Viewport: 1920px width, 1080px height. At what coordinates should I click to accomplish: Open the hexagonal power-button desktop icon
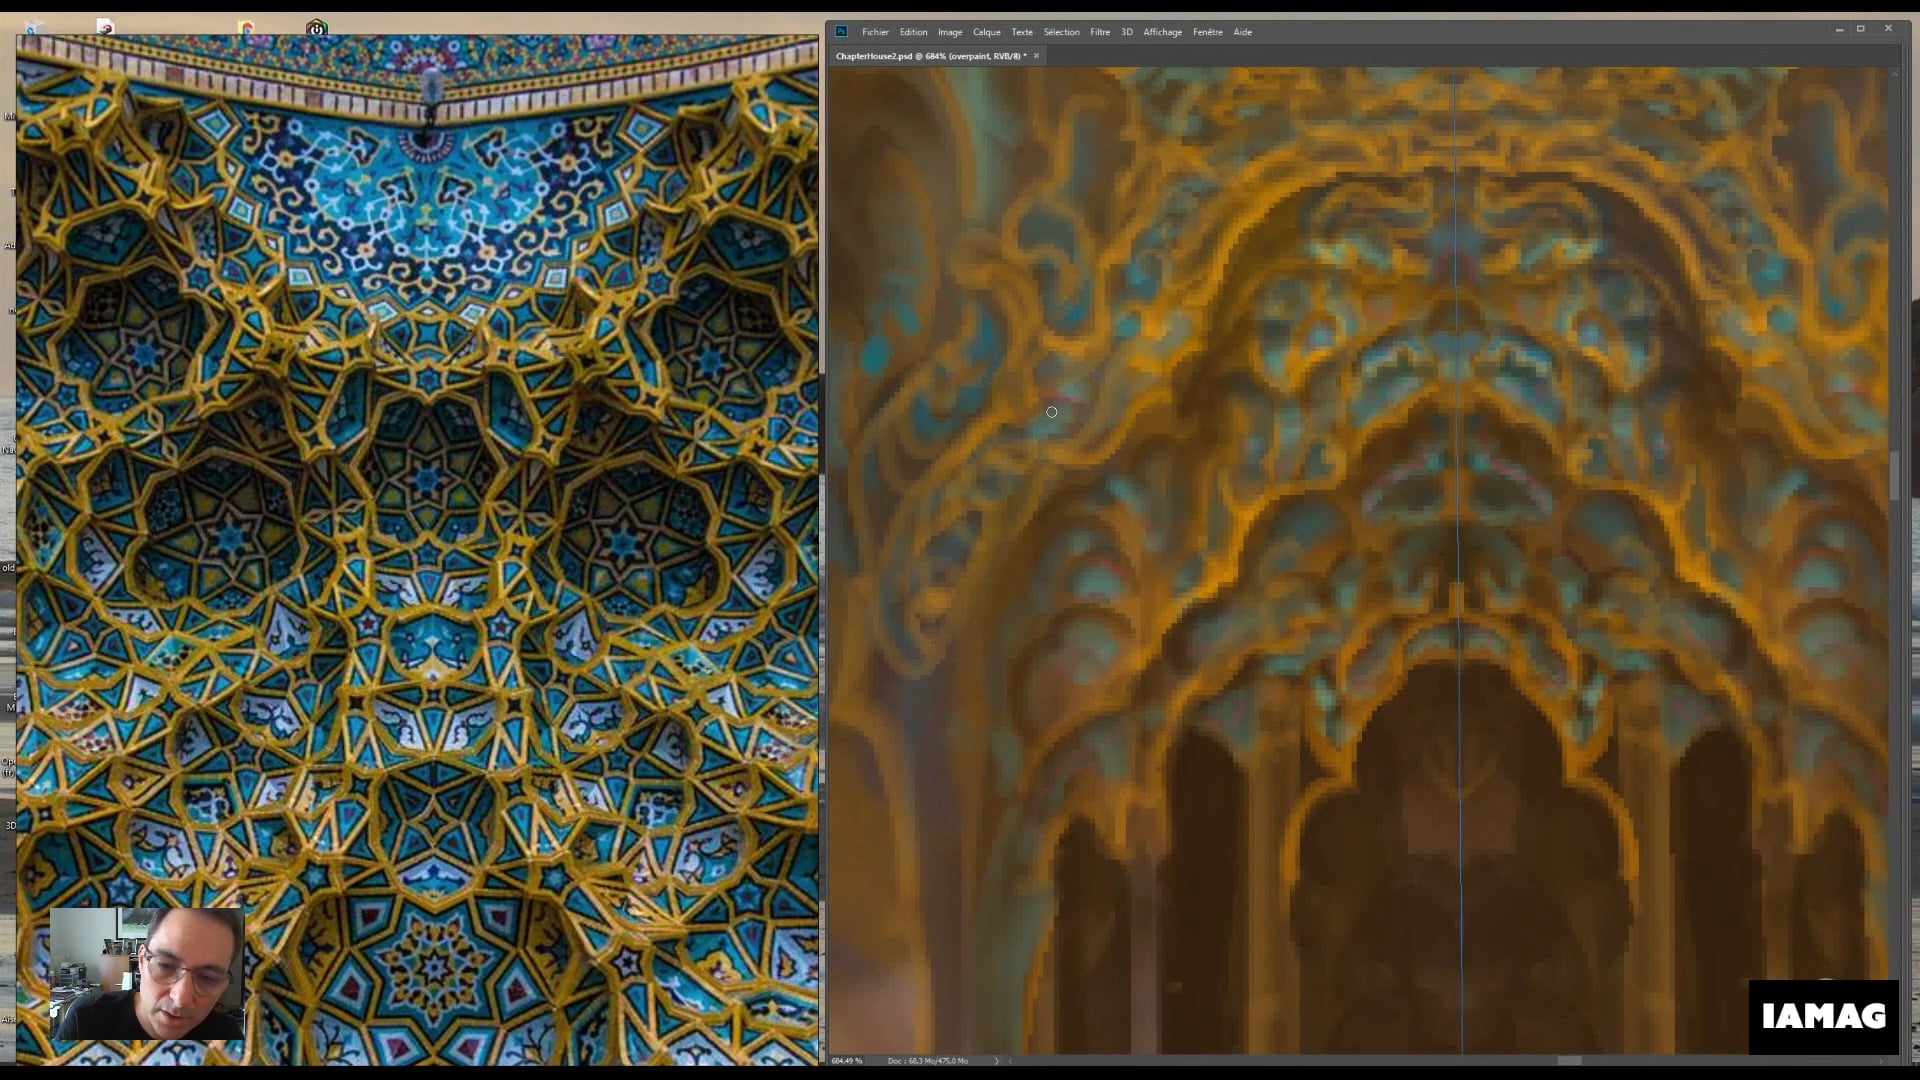[x=317, y=27]
